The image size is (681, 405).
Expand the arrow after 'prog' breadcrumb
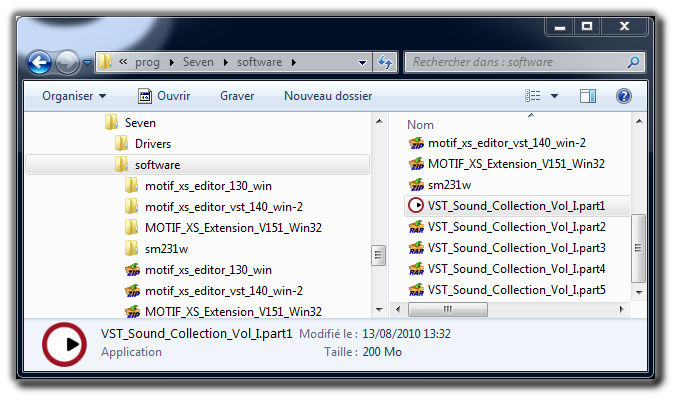point(172,63)
